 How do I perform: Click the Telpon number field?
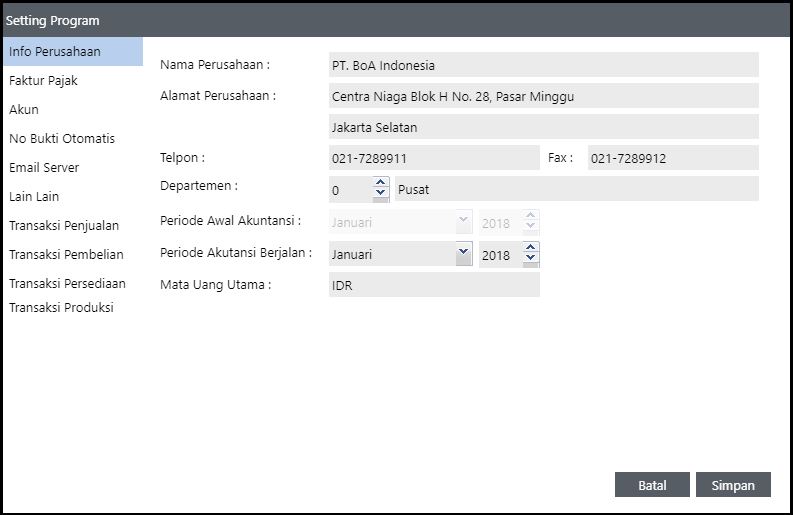tap(433, 158)
